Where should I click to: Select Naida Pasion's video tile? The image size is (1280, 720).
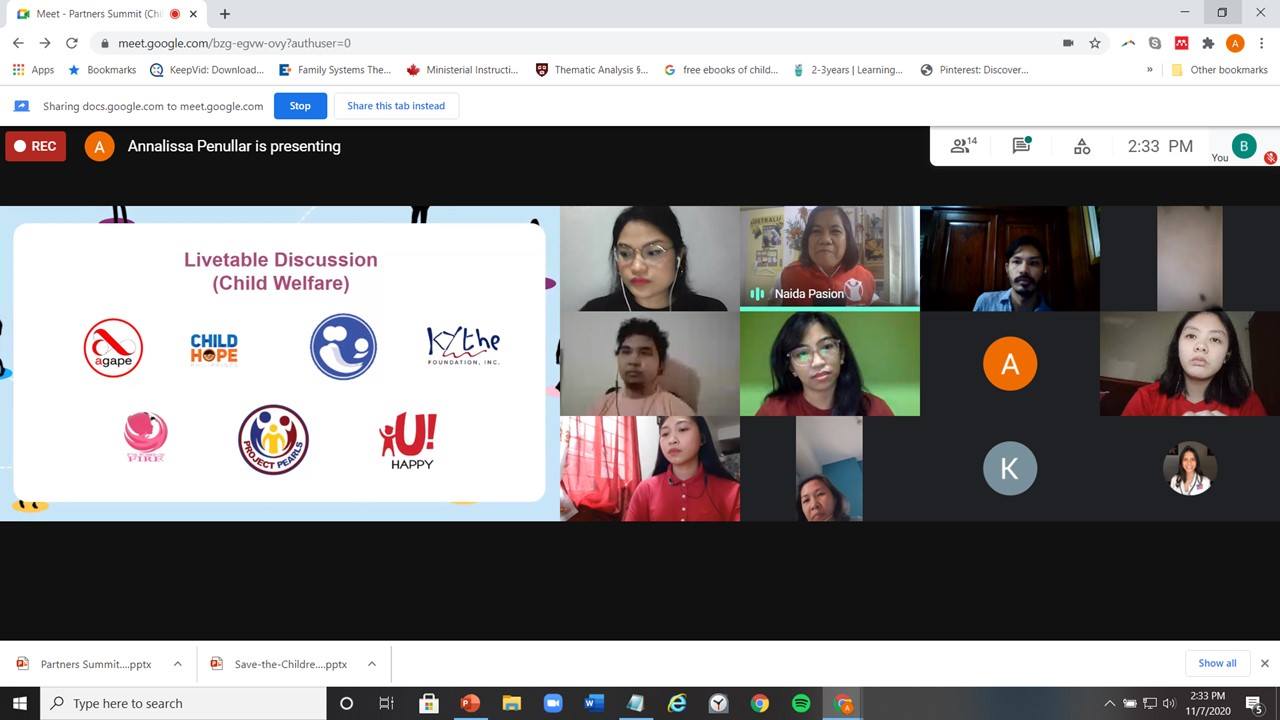tap(829, 257)
